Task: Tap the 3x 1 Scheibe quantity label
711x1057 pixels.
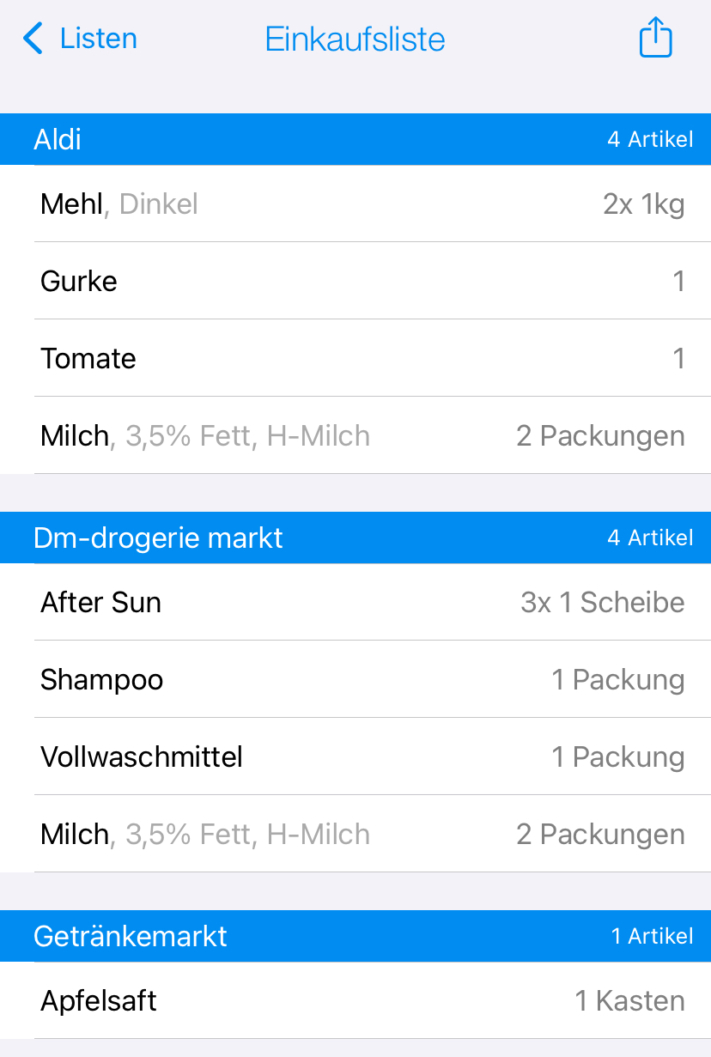Action: [602, 602]
